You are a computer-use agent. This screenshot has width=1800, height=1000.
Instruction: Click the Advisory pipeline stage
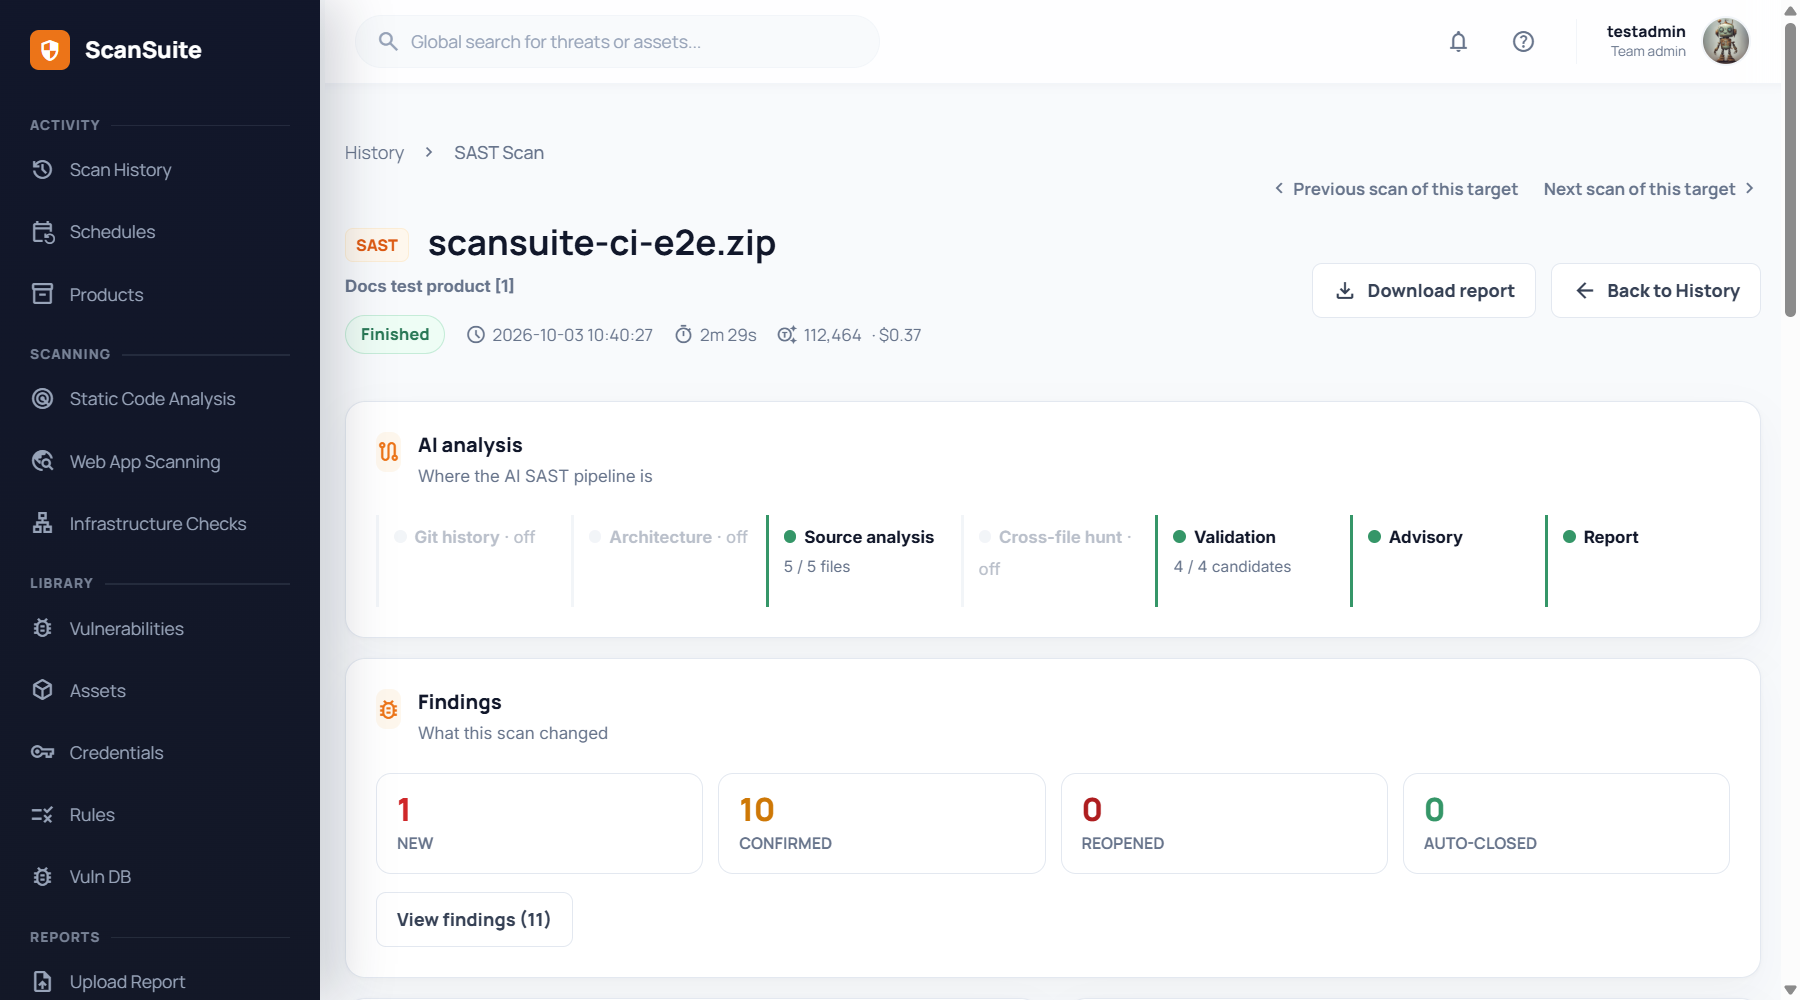pos(1447,561)
